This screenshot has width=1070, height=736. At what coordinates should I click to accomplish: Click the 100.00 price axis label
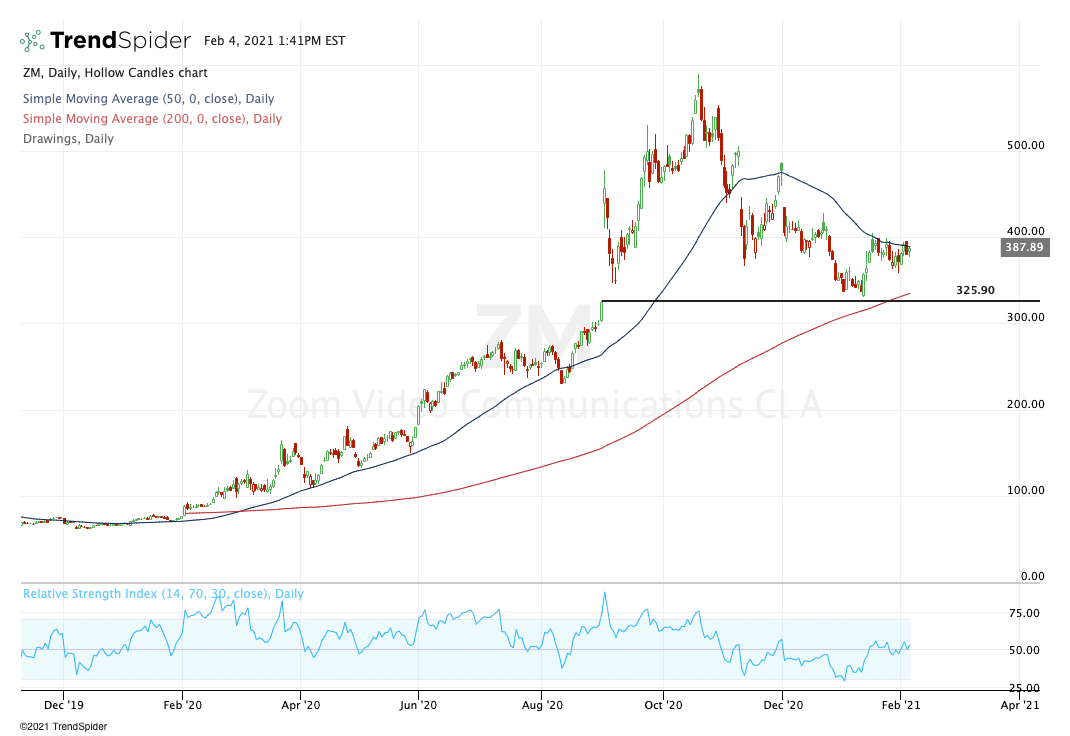pyautogui.click(x=1026, y=490)
